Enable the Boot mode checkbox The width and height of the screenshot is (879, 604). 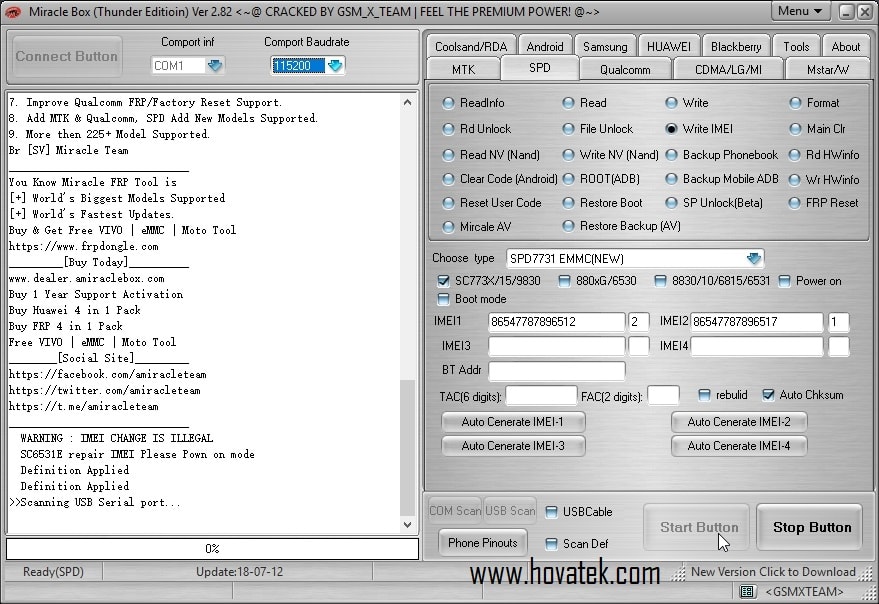point(443,299)
